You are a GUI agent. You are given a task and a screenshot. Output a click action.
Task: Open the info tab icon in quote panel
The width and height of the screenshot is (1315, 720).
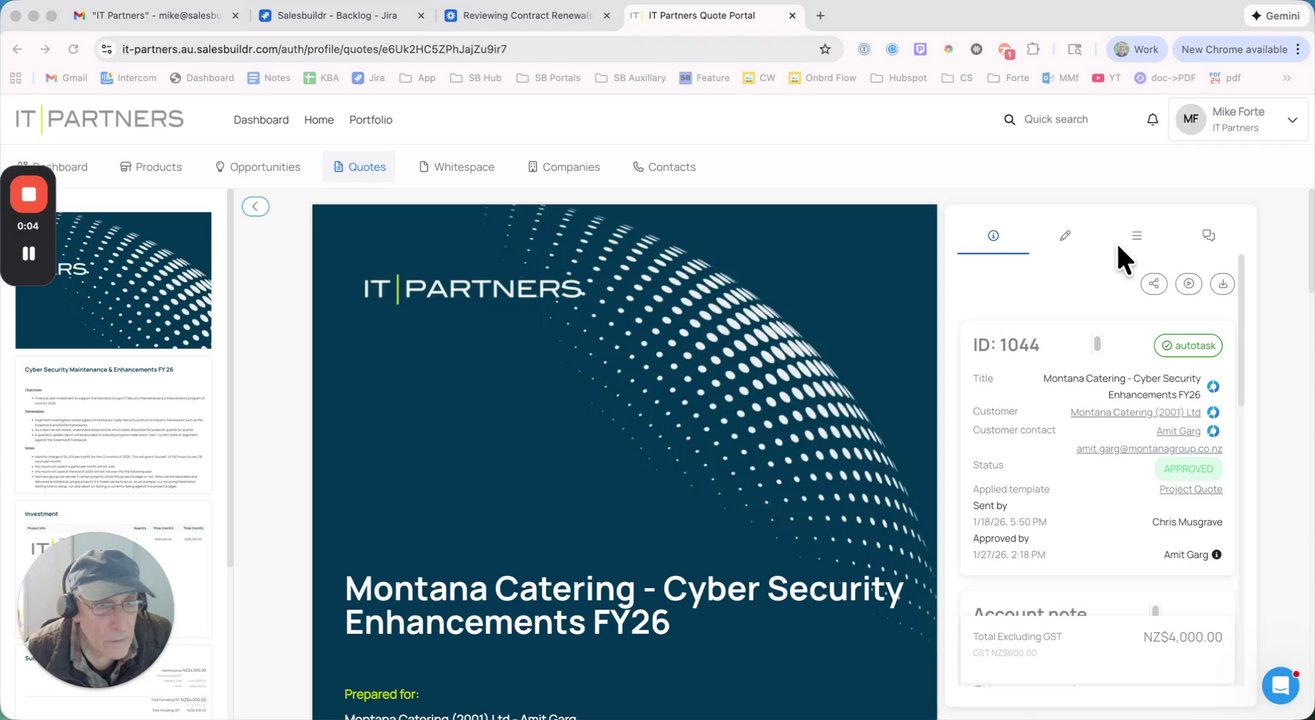tap(993, 236)
